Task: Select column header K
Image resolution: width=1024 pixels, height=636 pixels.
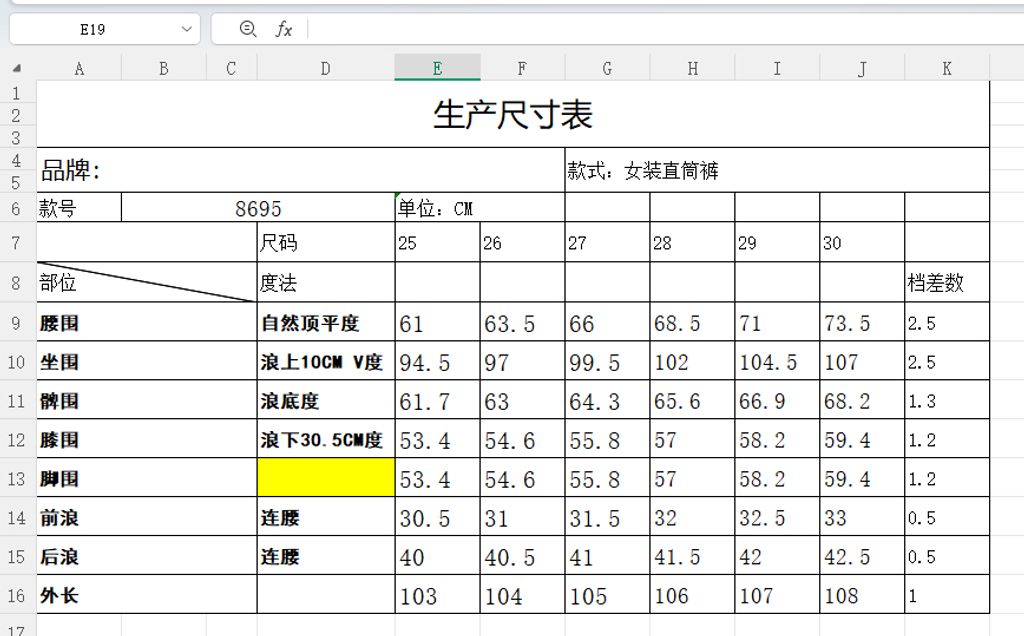Action: [946, 68]
